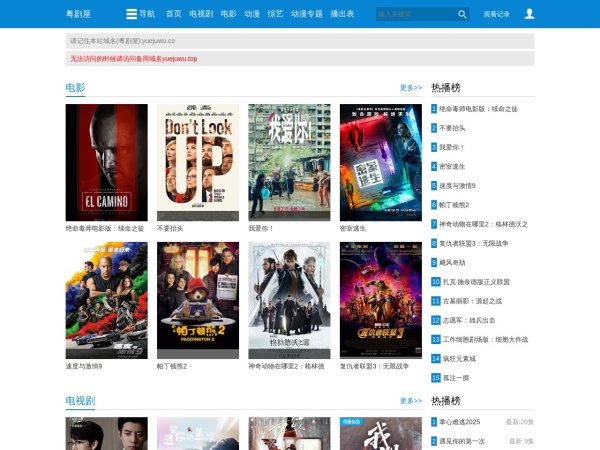Select 动漫 in the top navigation
This screenshot has width=600, height=450.
click(x=252, y=14)
